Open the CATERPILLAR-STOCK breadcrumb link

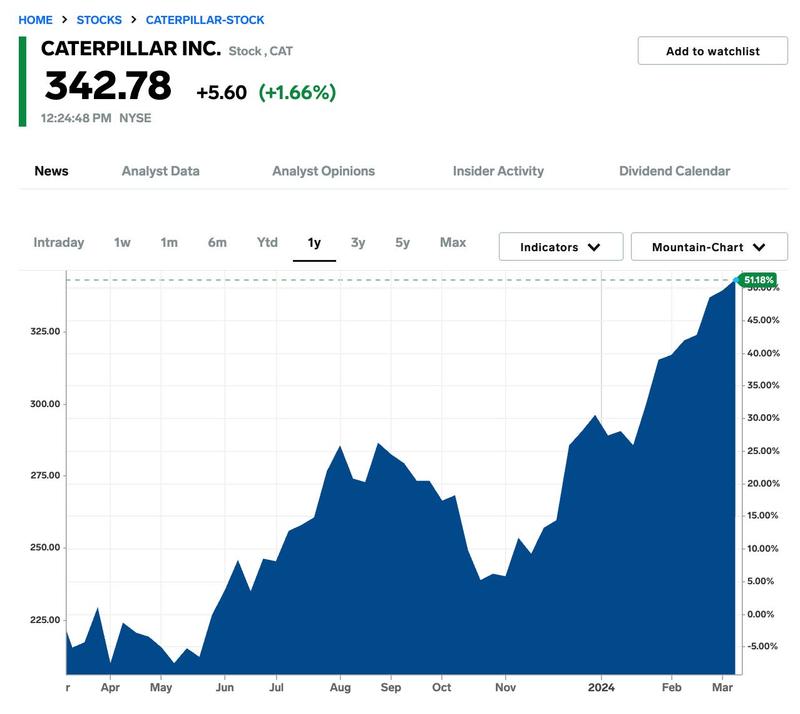[x=205, y=20]
